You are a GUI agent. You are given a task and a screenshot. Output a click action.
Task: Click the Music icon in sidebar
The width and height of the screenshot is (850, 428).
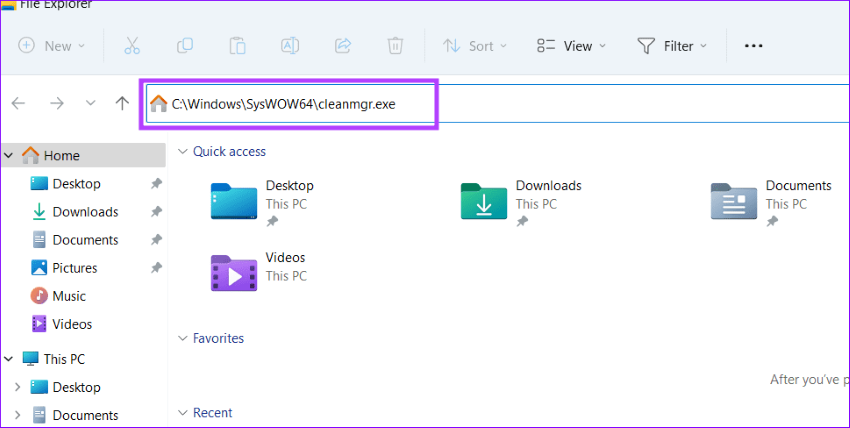[39, 296]
